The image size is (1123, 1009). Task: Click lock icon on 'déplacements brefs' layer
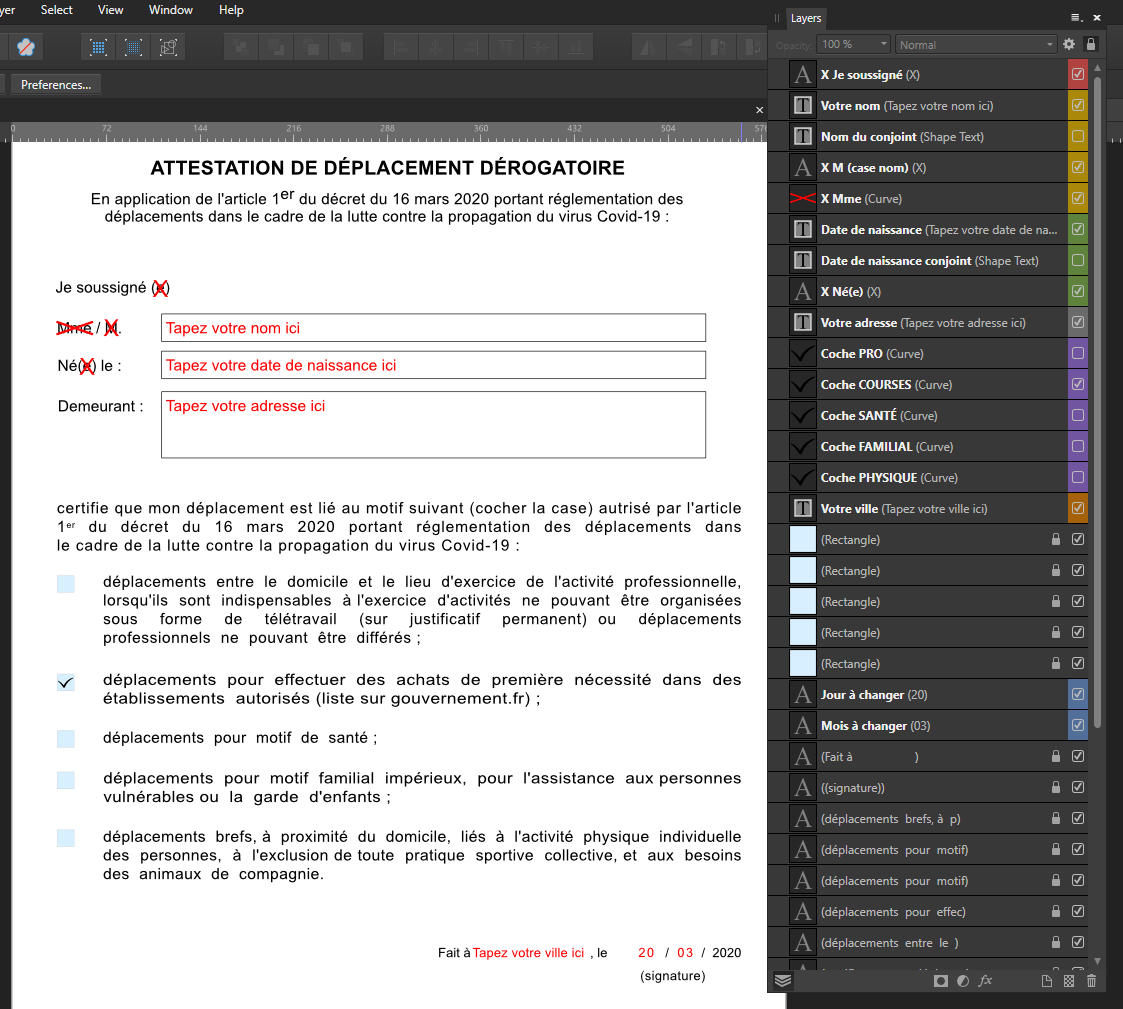point(1056,818)
